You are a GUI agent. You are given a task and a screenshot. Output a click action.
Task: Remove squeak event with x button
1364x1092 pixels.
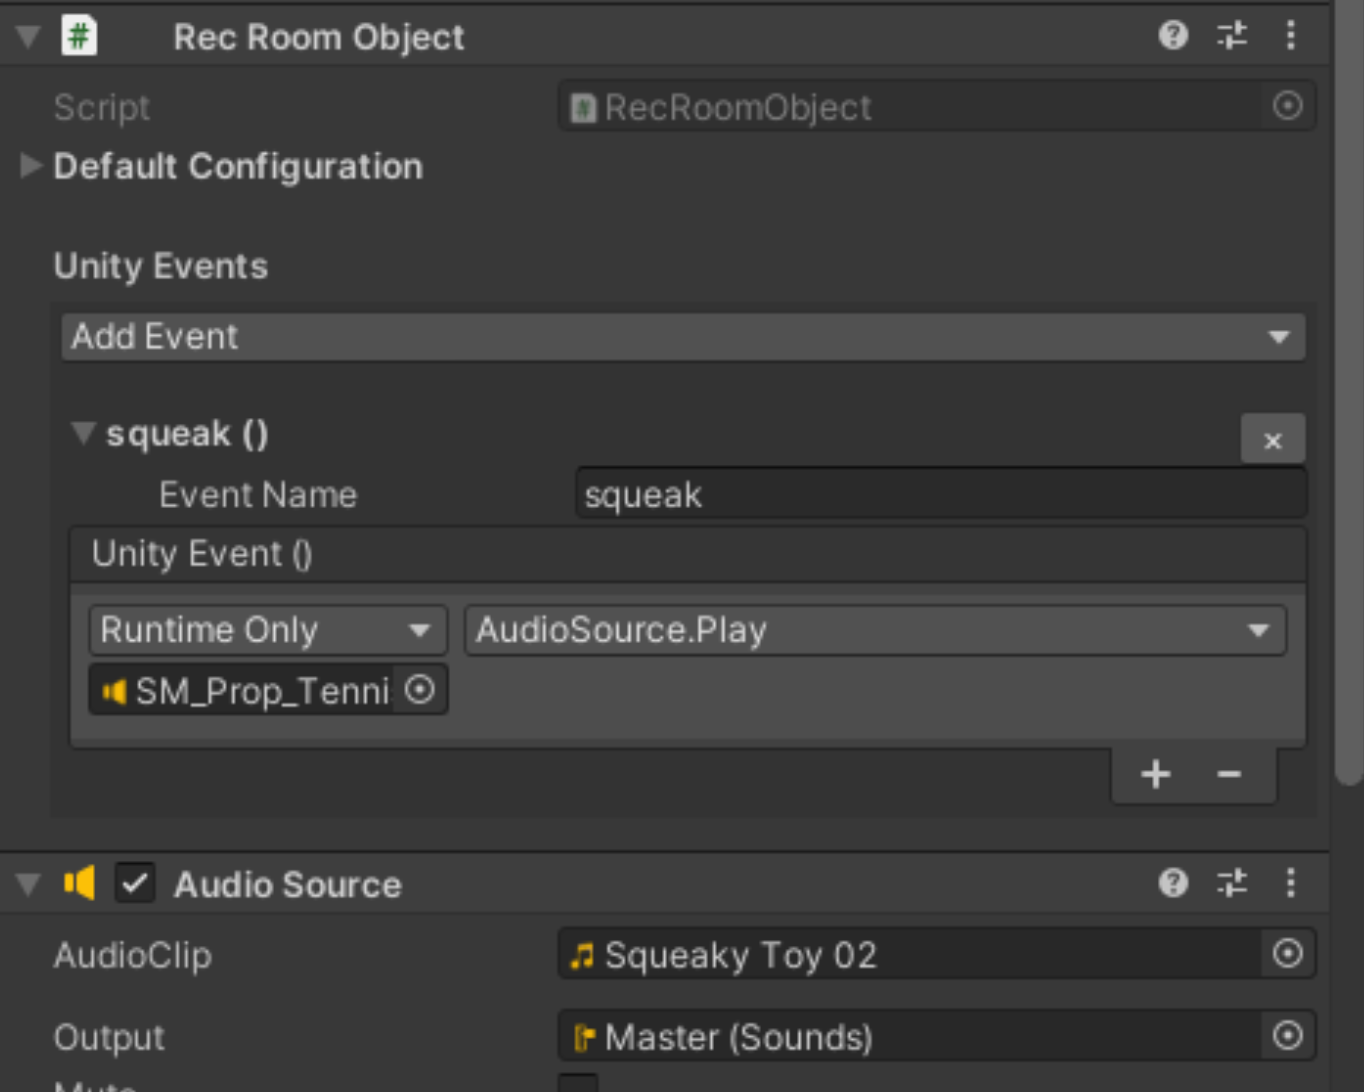point(1272,440)
